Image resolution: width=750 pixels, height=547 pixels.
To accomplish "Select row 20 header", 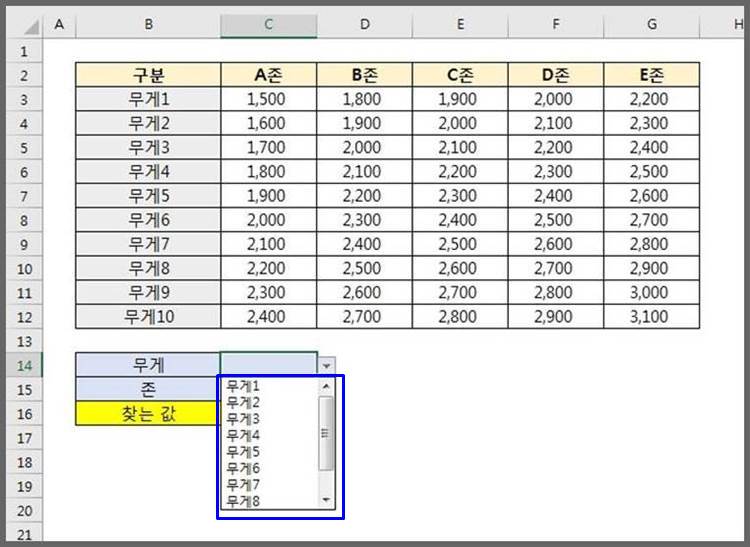I will tap(24, 511).
